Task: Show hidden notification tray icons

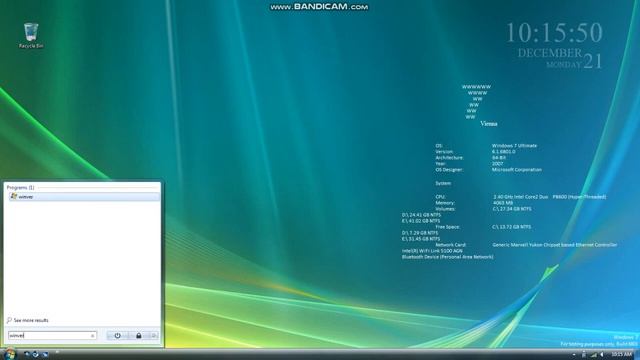Action: click(x=574, y=355)
